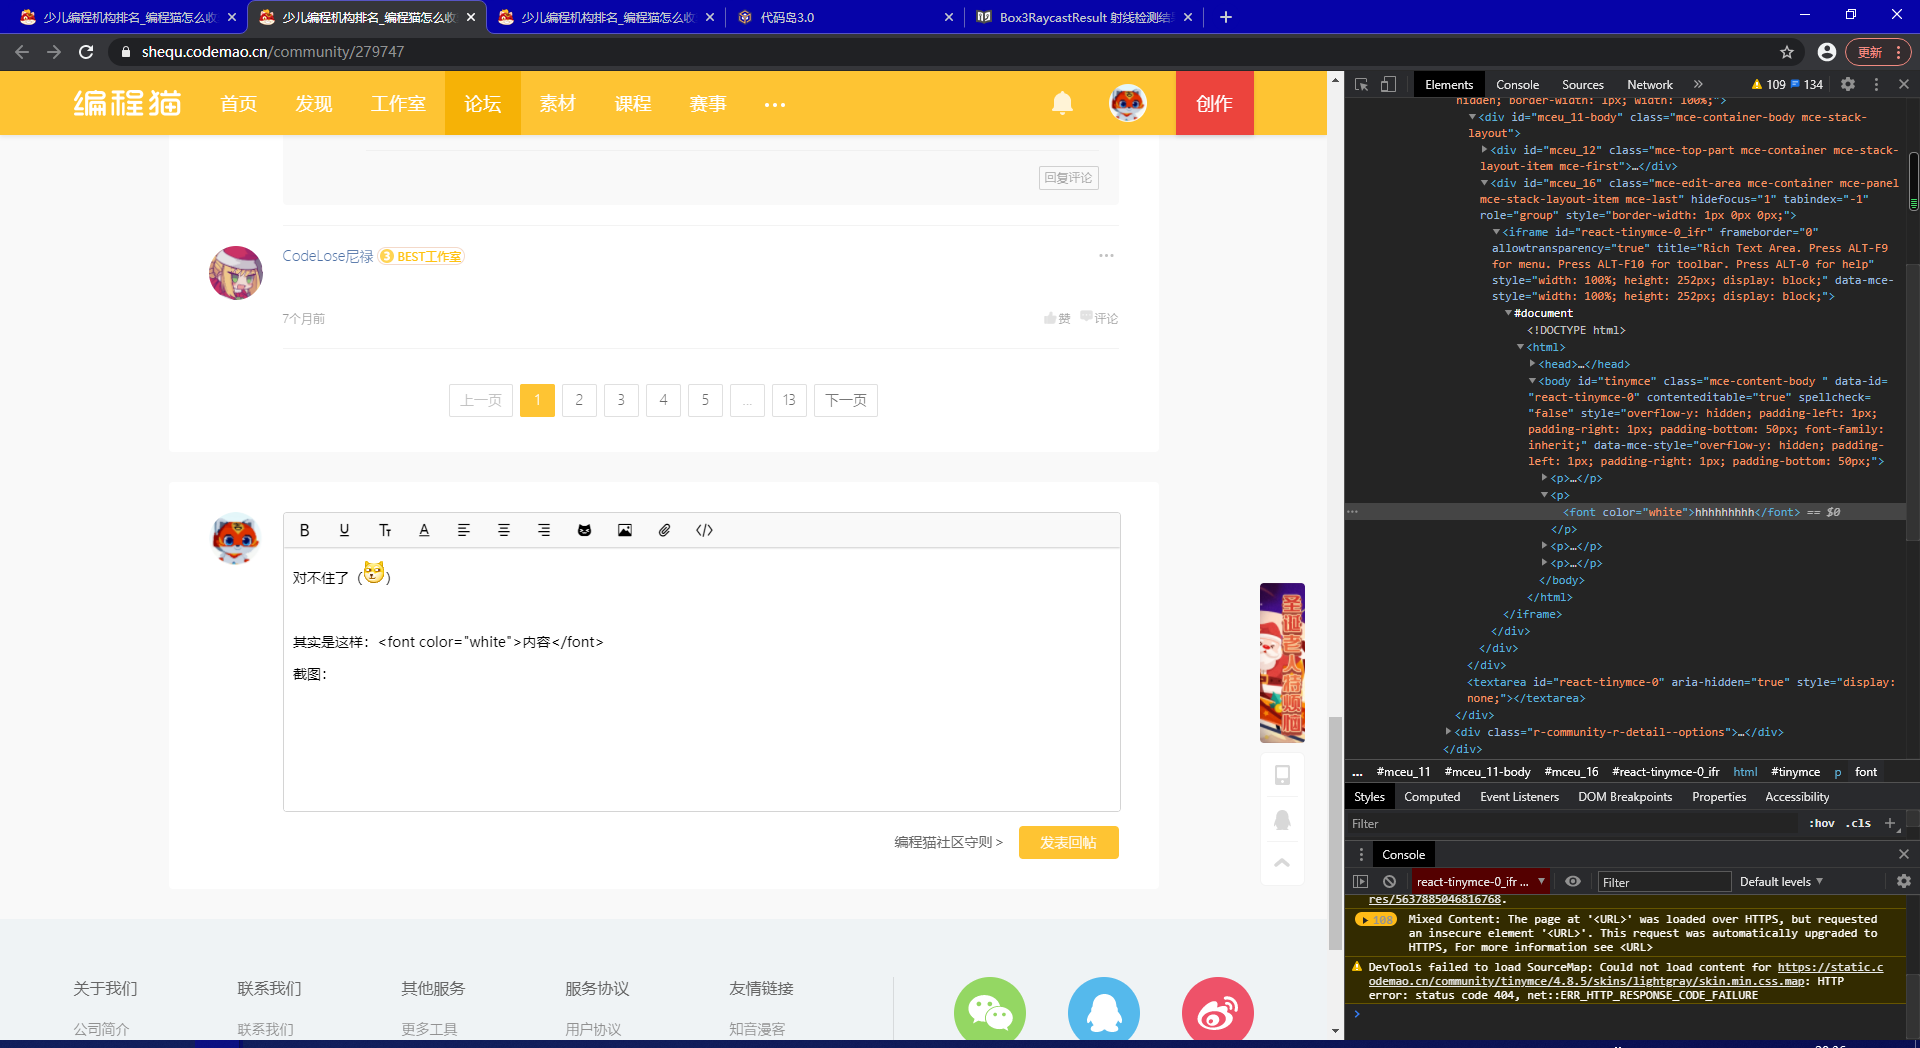Click back-to-top arrow on side panel

pyautogui.click(x=1282, y=862)
